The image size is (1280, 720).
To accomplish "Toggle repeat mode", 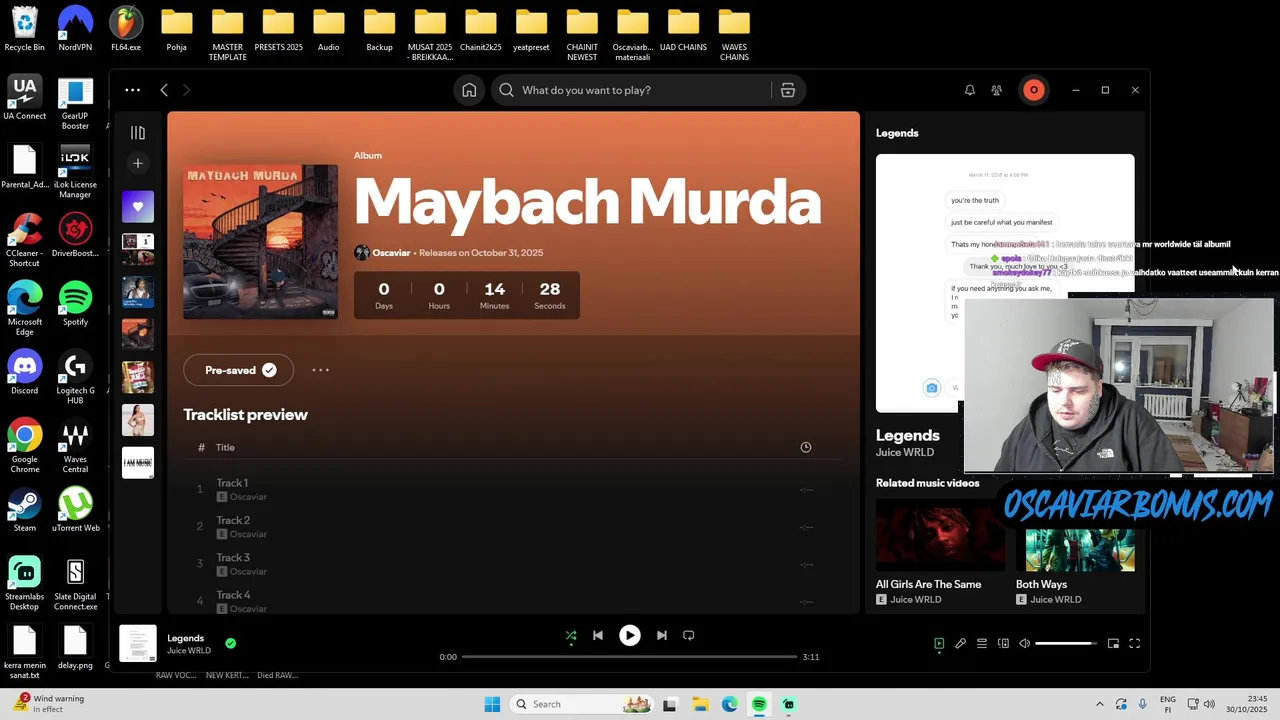I will pyautogui.click(x=688, y=635).
